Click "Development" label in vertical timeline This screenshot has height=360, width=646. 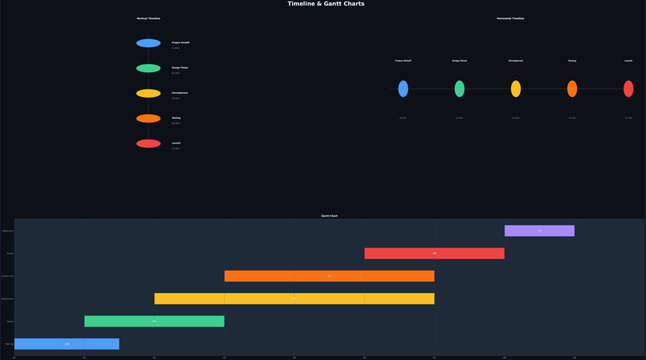(180, 93)
